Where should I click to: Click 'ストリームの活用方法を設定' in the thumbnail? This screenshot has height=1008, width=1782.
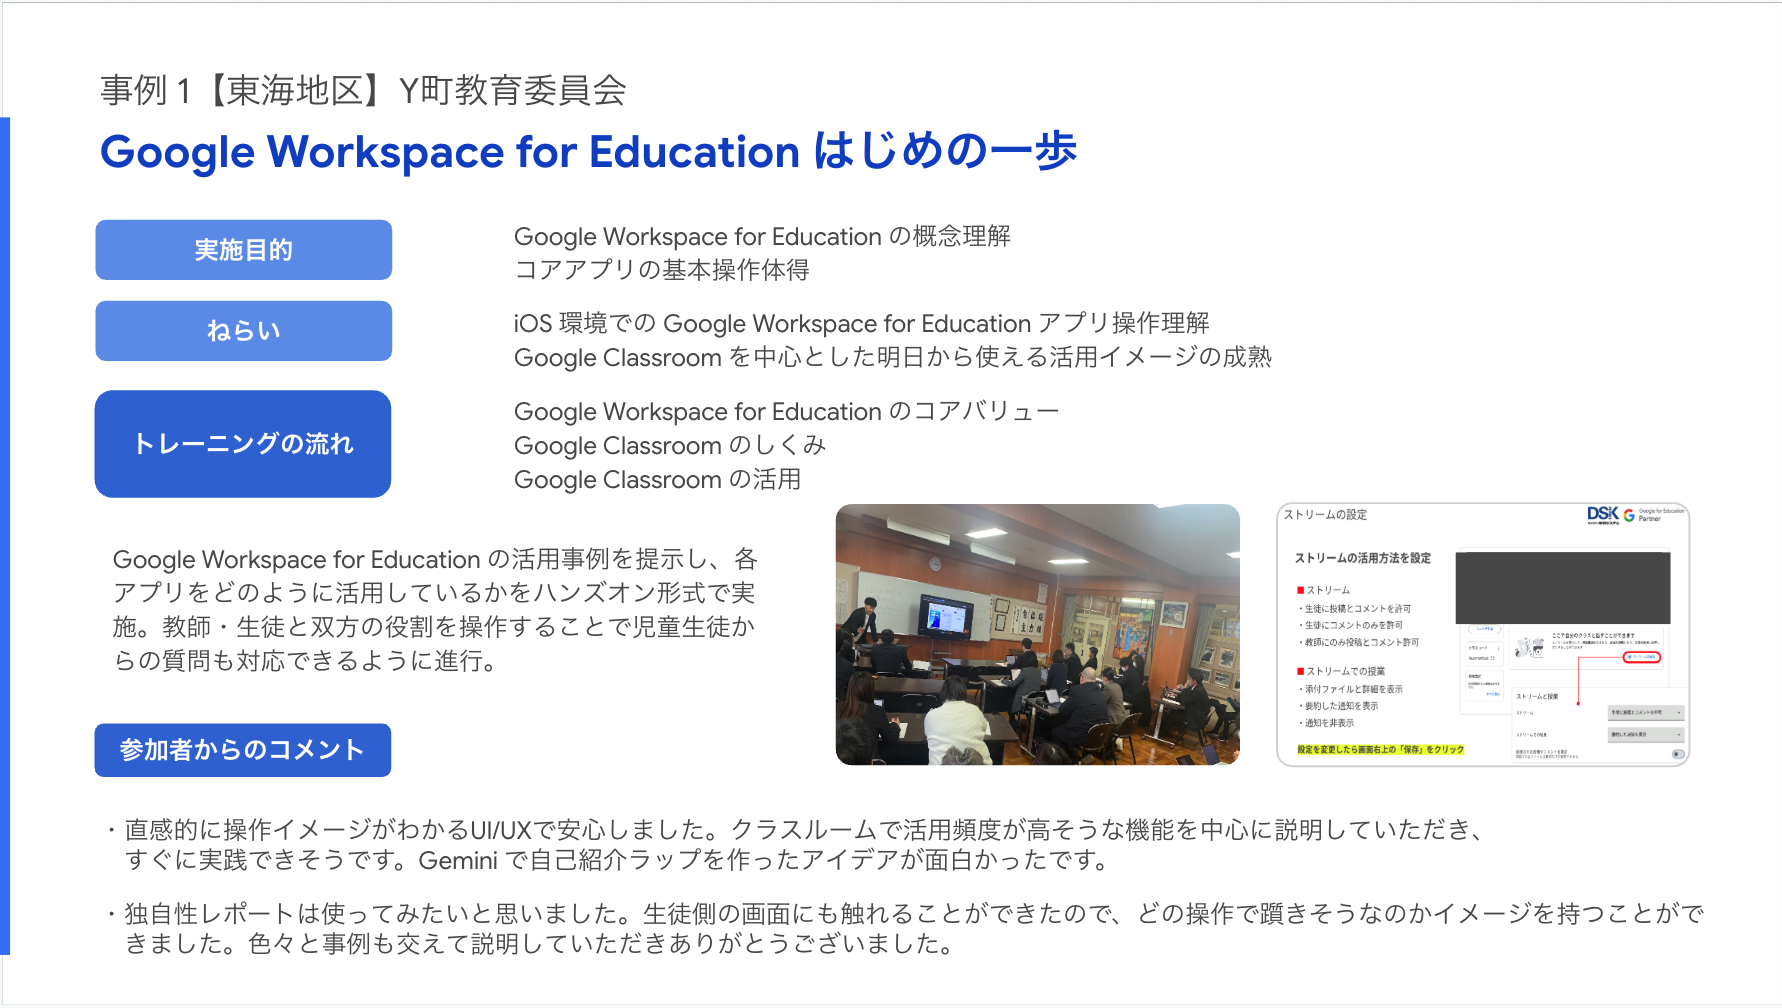point(1363,558)
